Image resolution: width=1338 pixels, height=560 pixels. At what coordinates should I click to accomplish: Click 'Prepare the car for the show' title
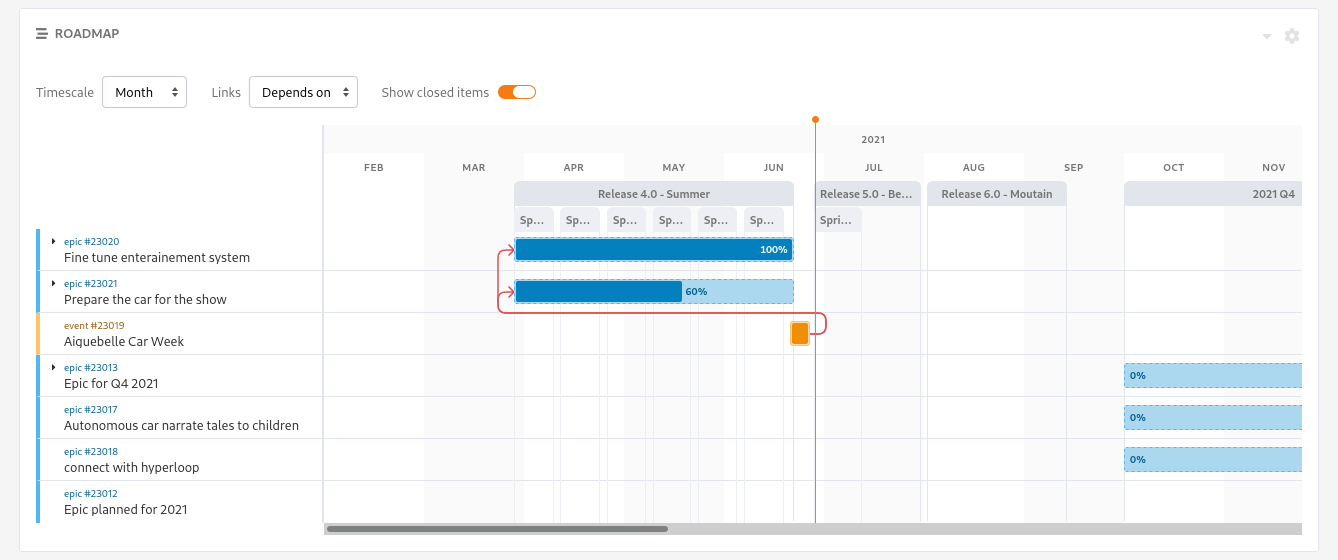(145, 300)
